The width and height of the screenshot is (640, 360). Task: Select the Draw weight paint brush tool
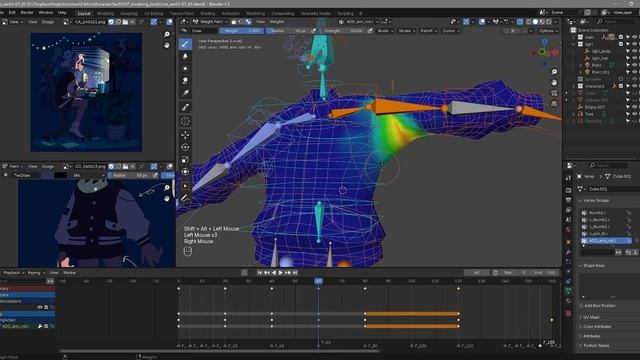185,44
